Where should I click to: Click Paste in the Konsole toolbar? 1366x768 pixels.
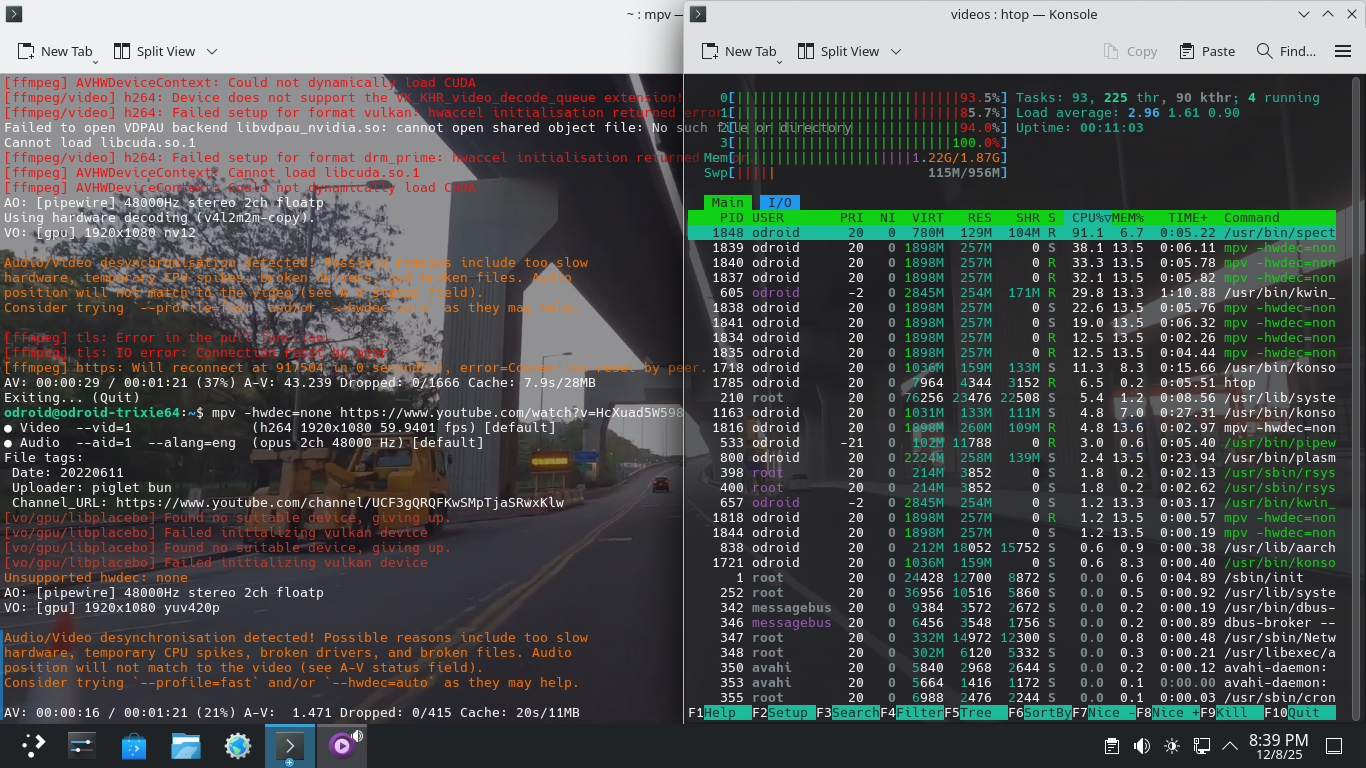(1207, 51)
